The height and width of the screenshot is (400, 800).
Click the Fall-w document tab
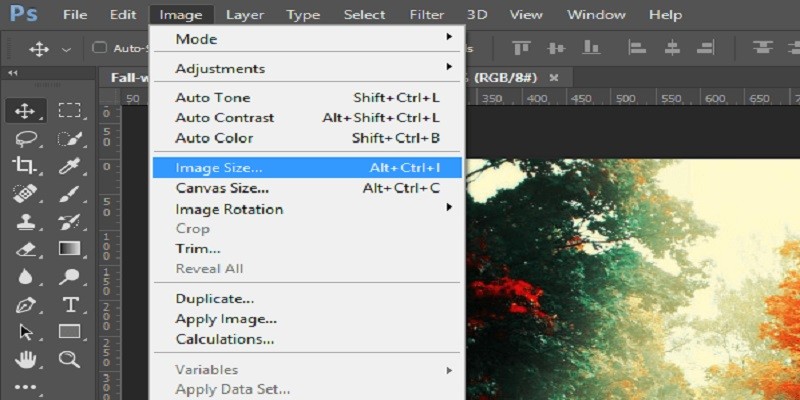coord(130,78)
